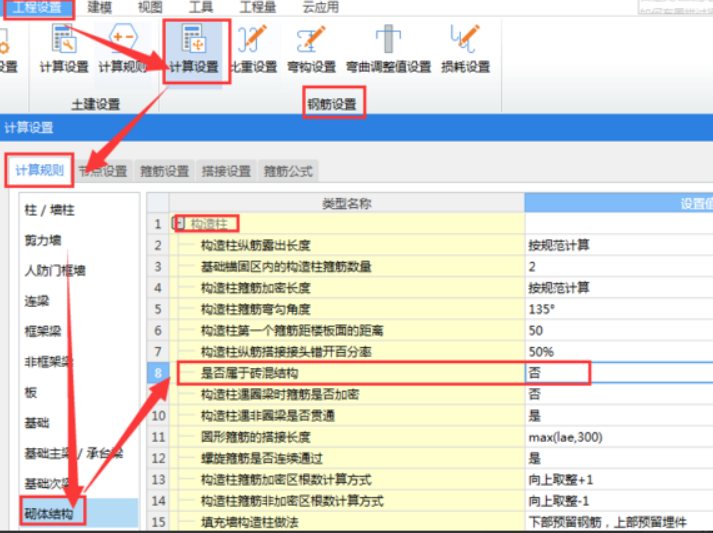Image resolution: width=713 pixels, height=533 pixels.
Task: Open the 箍筋公式 tab
Action: 287,171
